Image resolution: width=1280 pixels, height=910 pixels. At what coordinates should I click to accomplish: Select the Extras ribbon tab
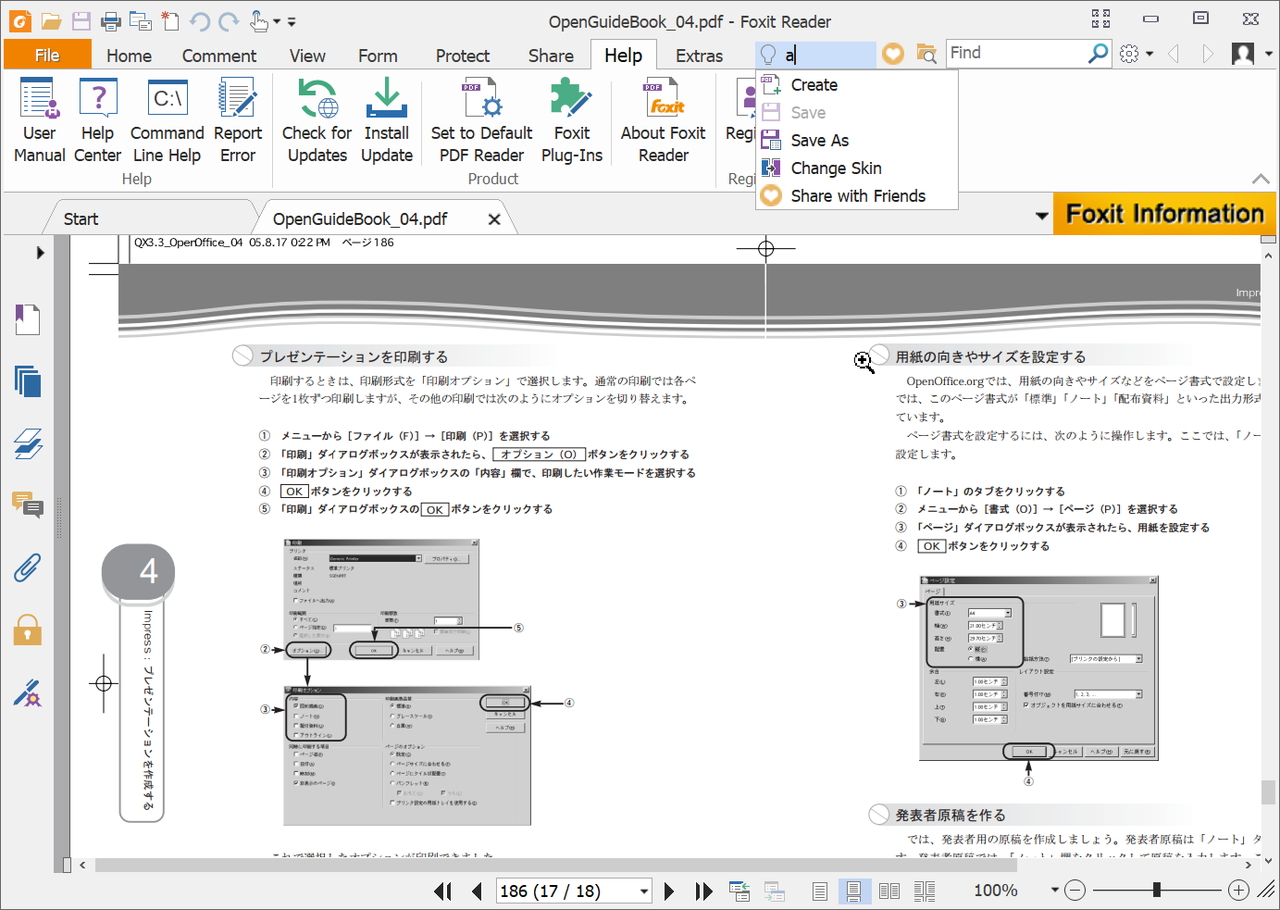click(699, 56)
